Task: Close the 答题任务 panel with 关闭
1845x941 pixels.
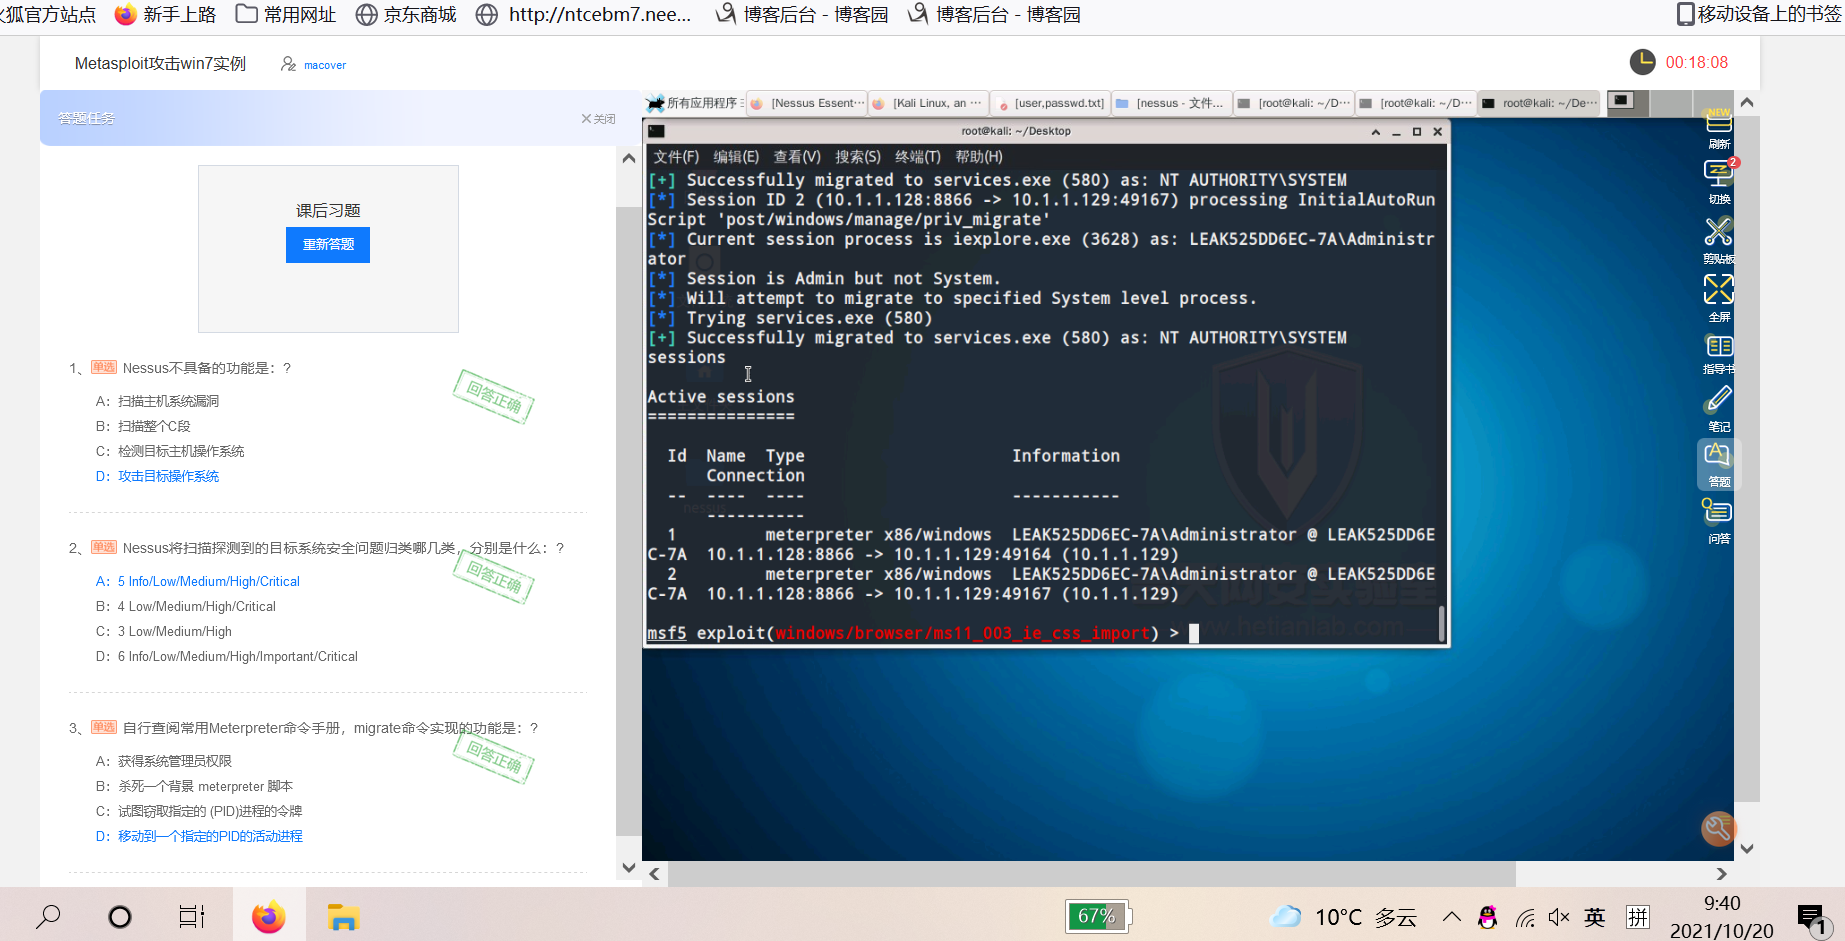Action: pyautogui.click(x=598, y=119)
